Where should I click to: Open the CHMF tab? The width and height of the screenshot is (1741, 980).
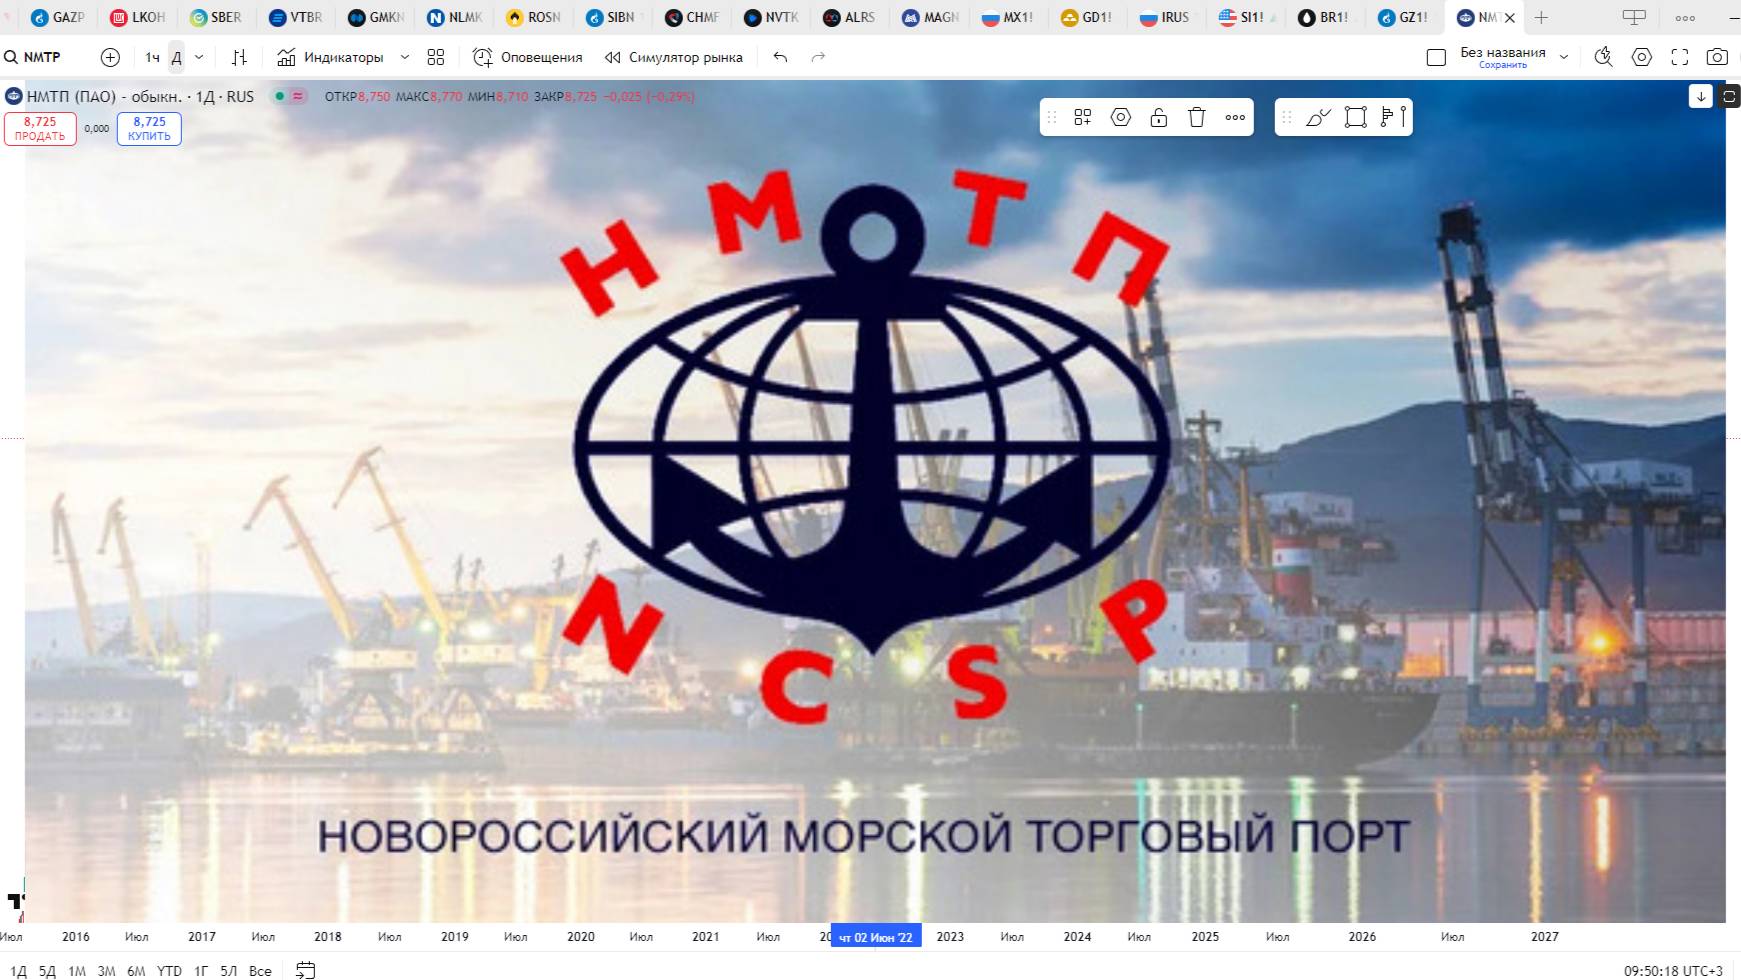coord(692,17)
